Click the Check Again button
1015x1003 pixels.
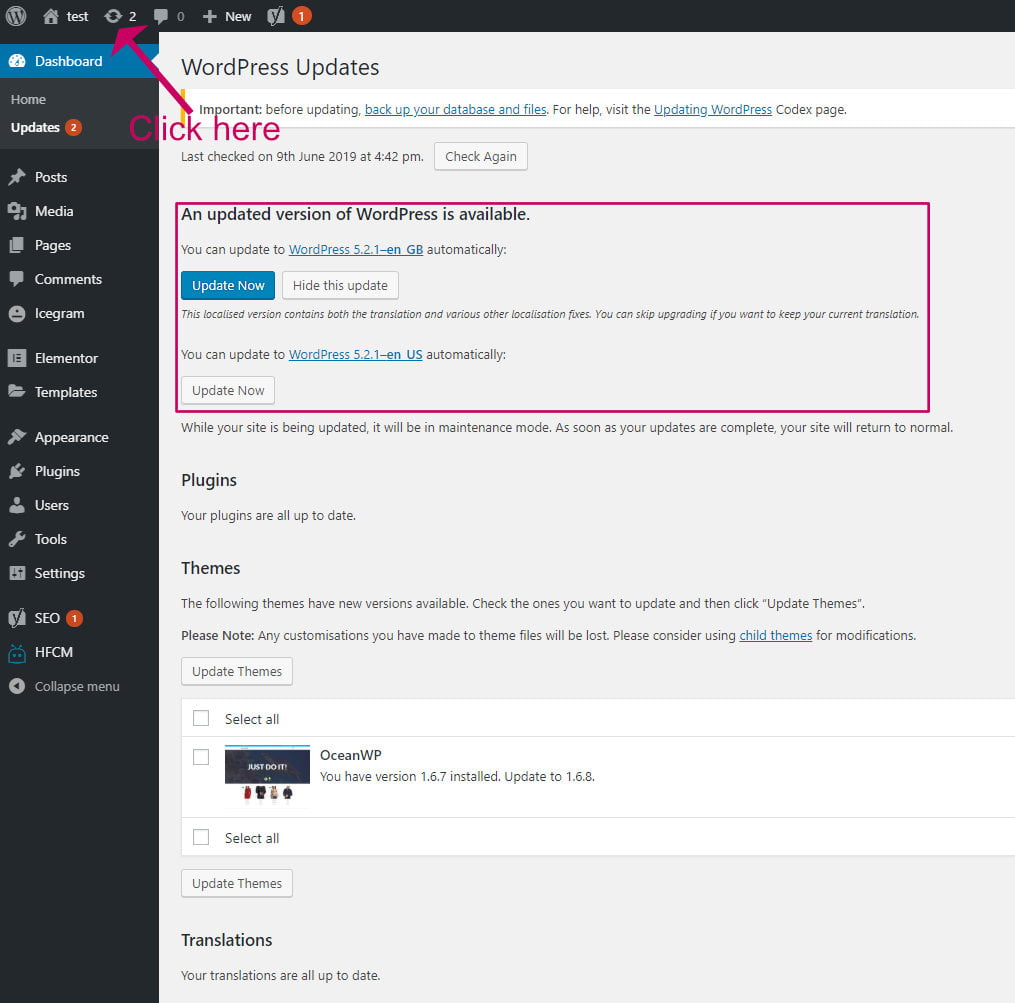(481, 157)
